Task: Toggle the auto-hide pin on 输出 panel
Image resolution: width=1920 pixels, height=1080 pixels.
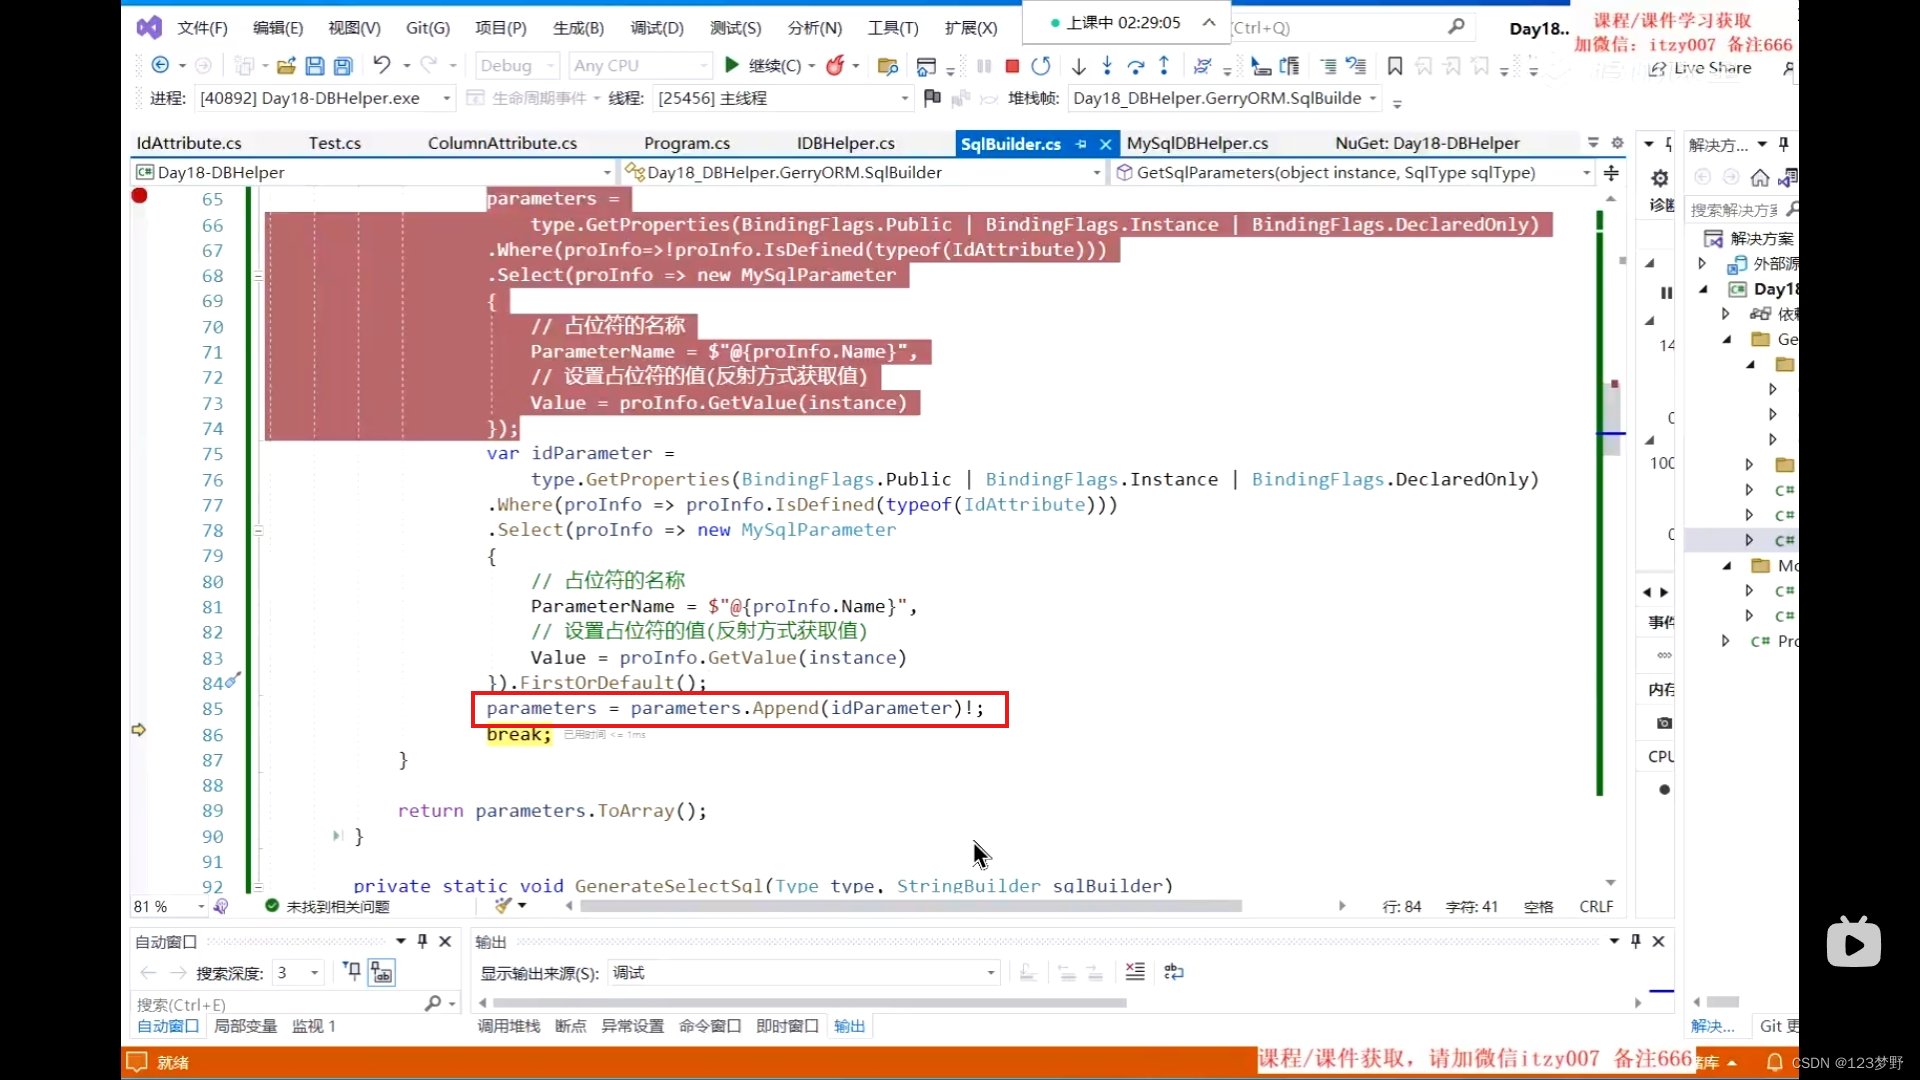Action: [1636, 941]
